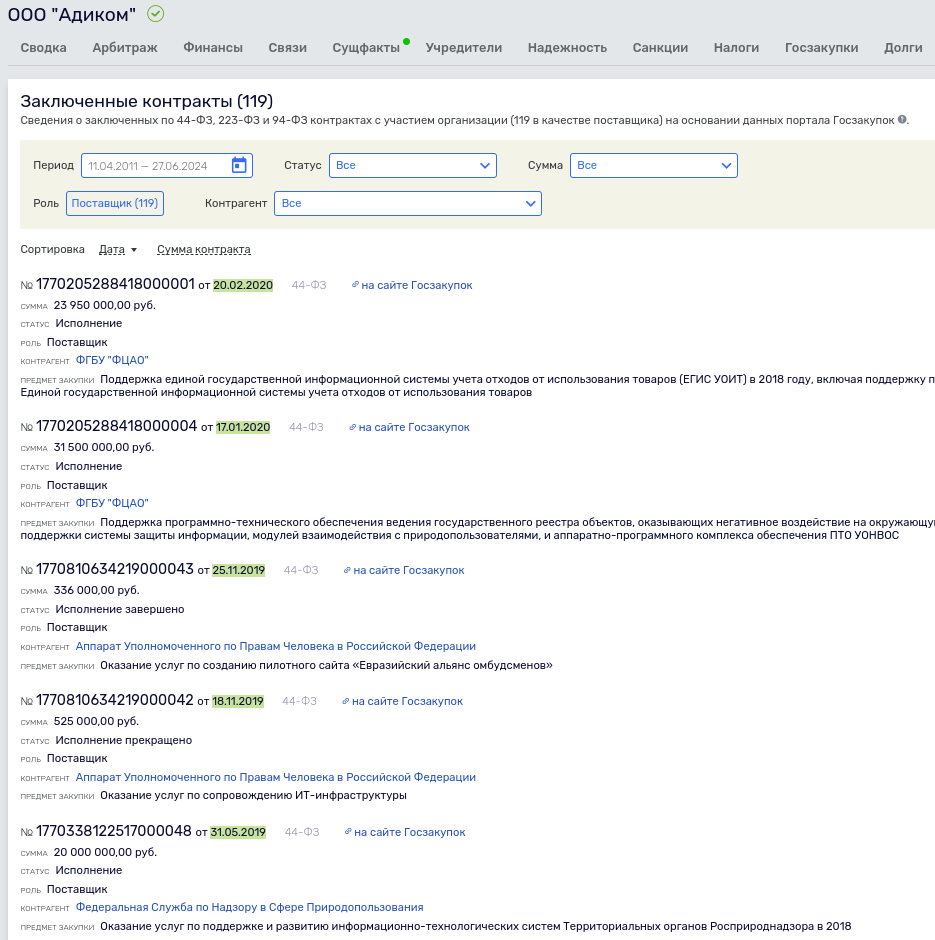Click highlighted date 31.05.2019

[x=238, y=832]
